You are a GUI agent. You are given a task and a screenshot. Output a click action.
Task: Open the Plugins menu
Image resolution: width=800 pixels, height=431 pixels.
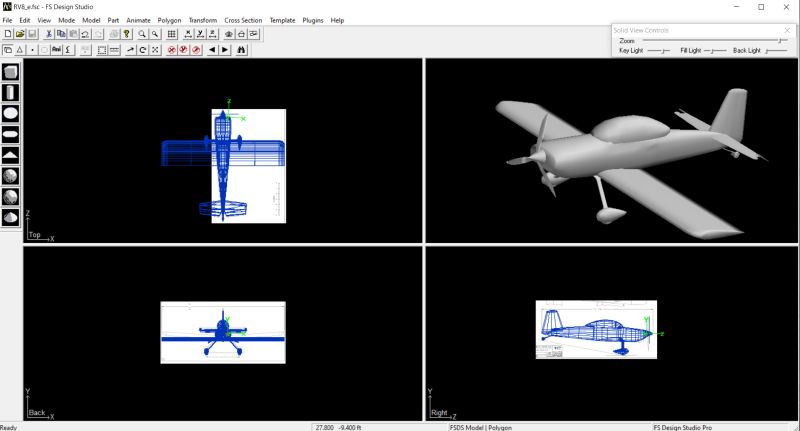click(x=313, y=20)
